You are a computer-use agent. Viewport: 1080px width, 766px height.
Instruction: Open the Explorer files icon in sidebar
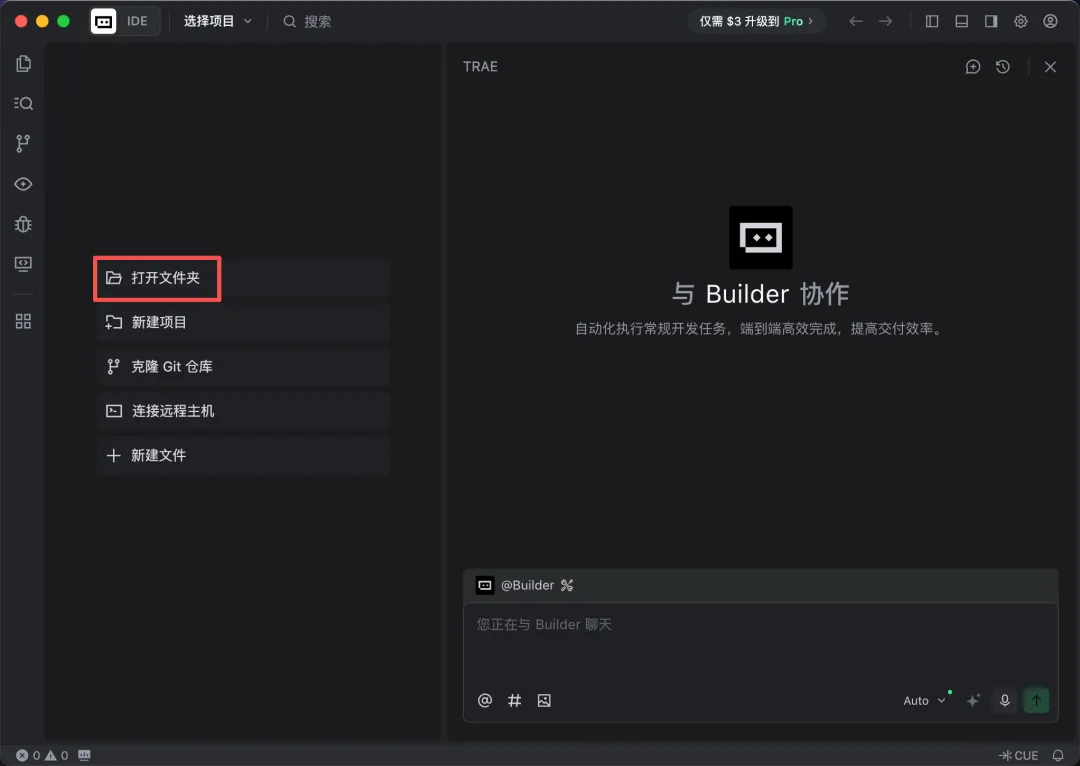(23, 63)
